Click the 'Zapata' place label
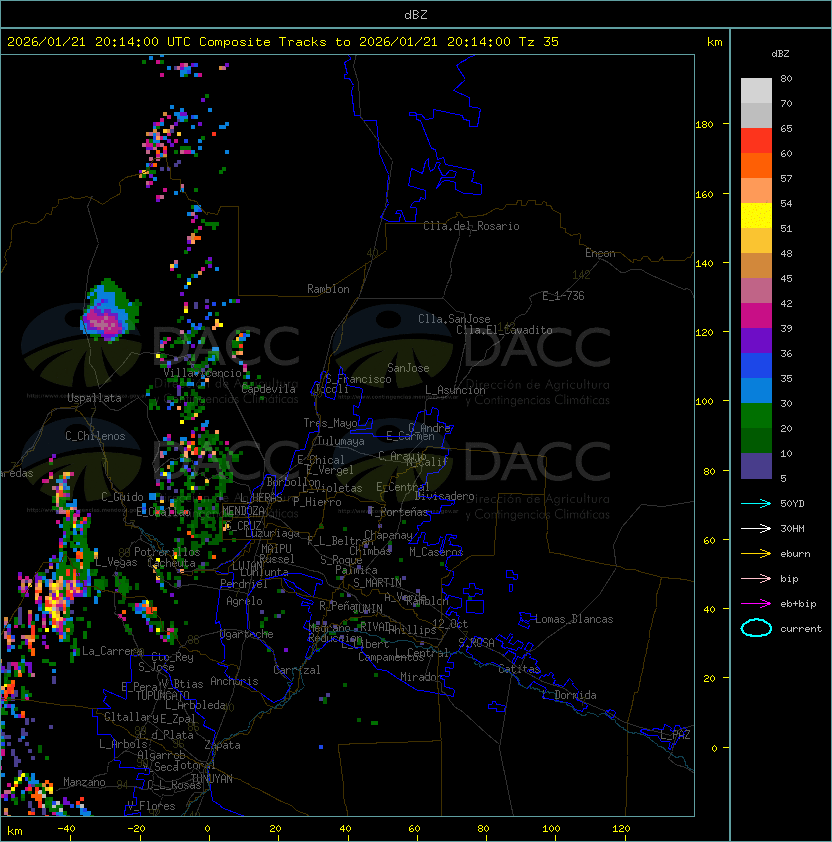 coord(222,745)
